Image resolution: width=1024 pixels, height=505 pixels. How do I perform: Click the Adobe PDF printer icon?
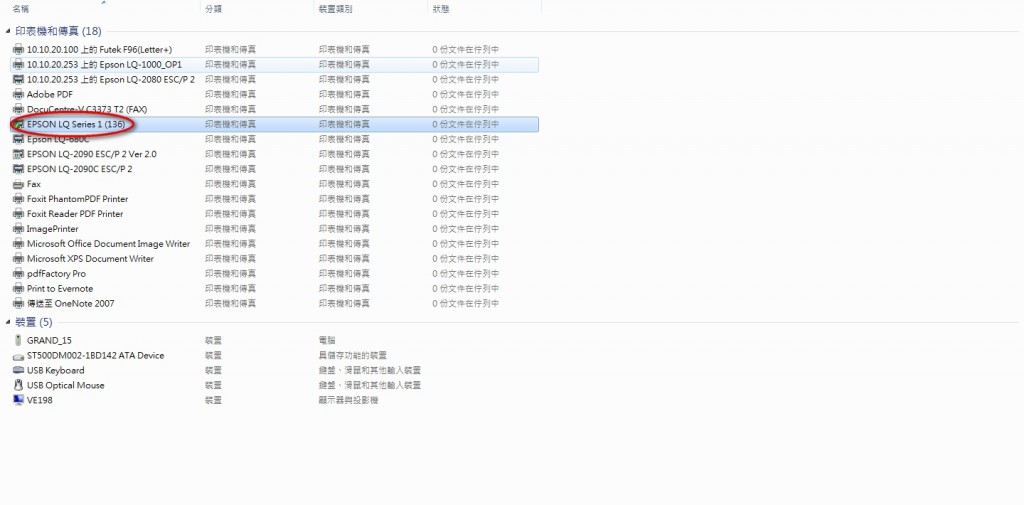coord(18,94)
